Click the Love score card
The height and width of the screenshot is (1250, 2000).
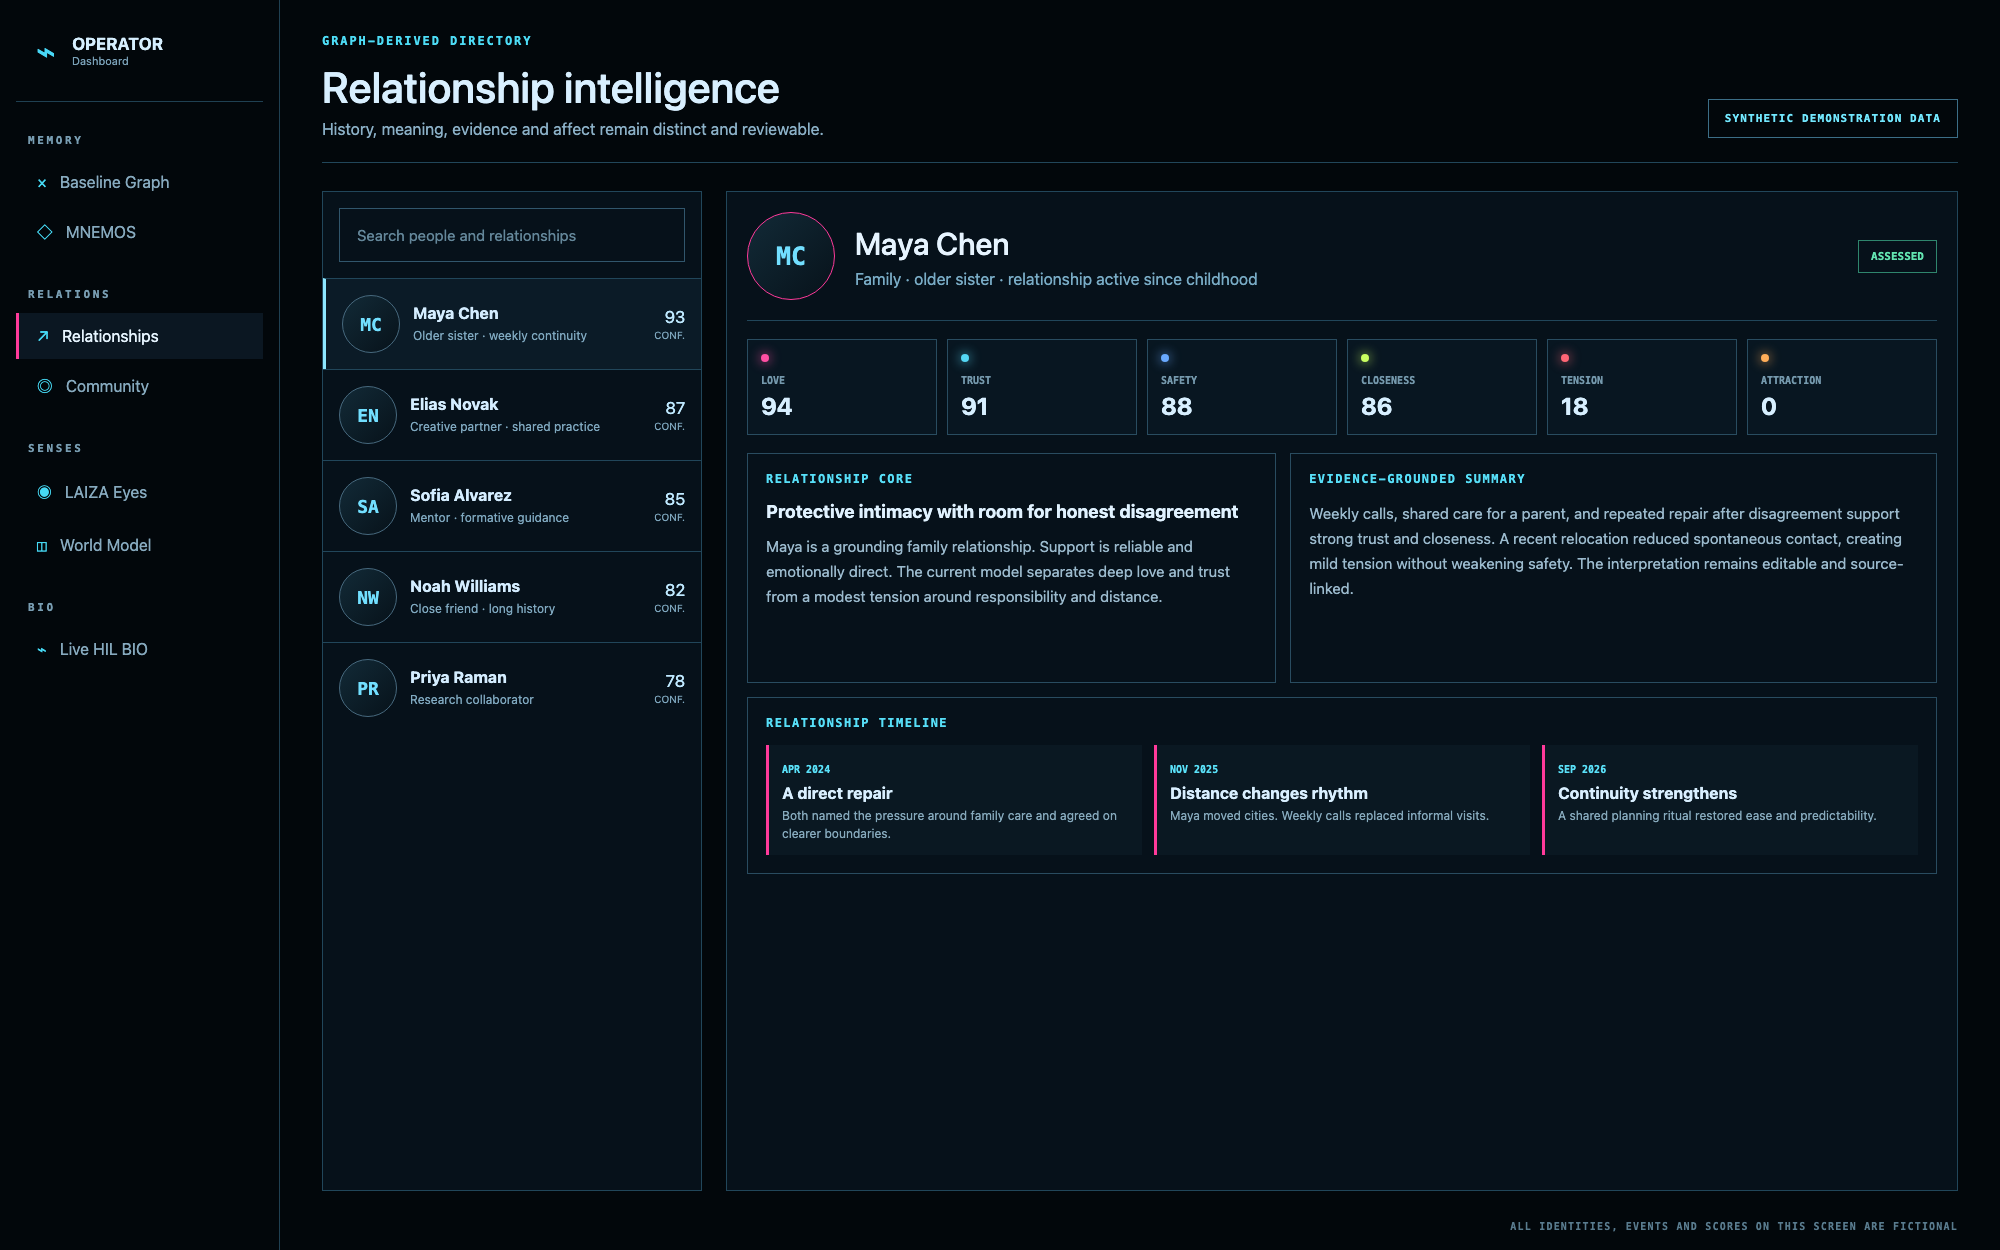pyautogui.click(x=842, y=387)
